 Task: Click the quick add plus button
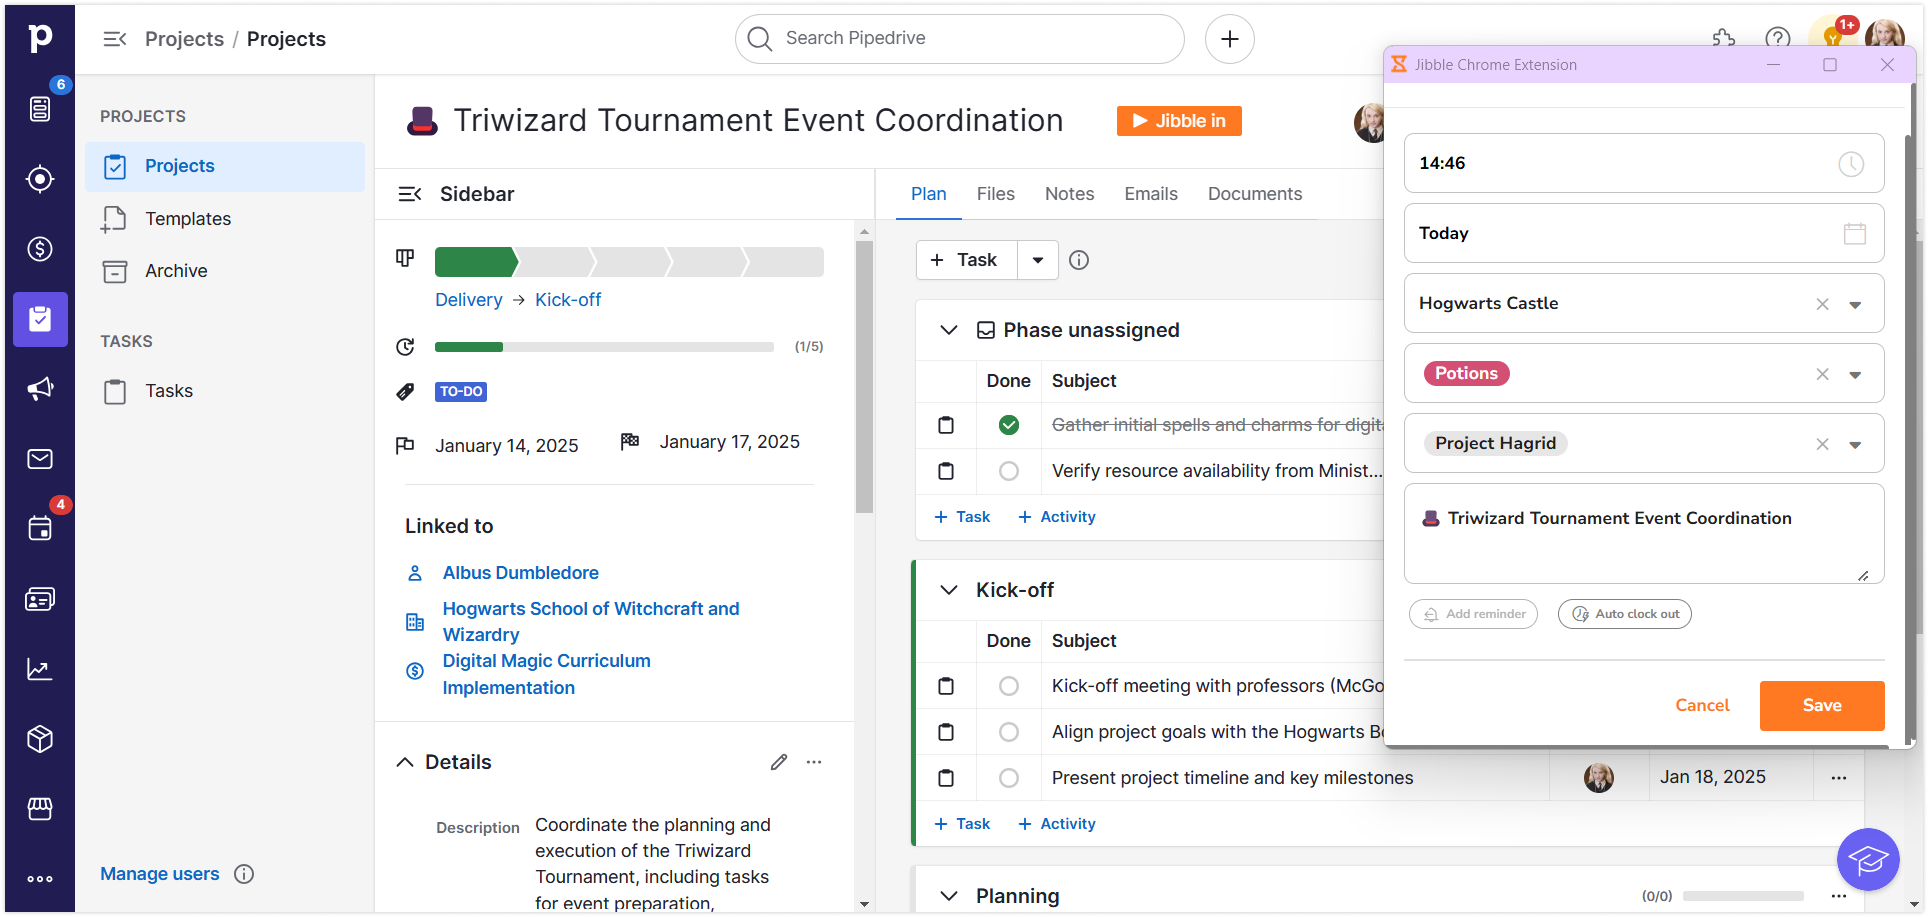(1229, 39)
